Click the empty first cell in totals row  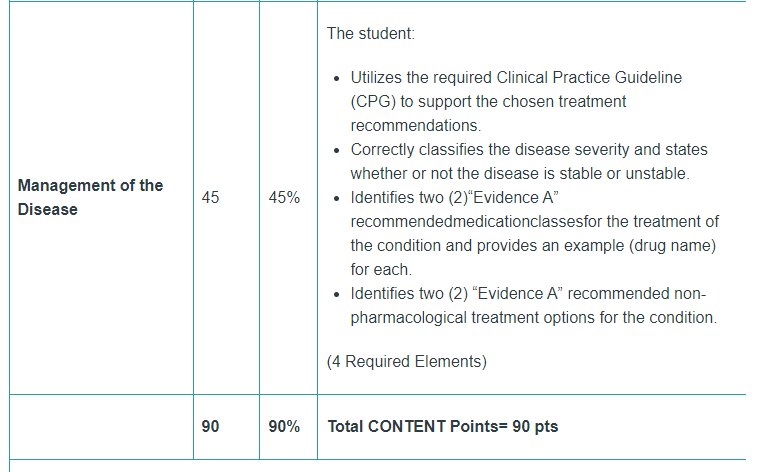pos(101,427)
